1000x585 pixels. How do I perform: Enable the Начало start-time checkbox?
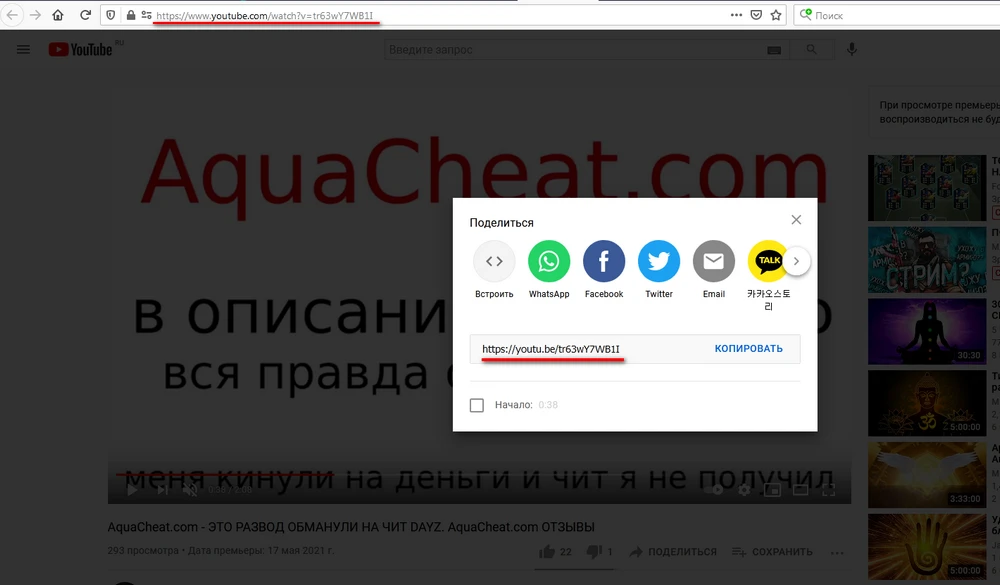pyautogui.click(x=476, y=404)
